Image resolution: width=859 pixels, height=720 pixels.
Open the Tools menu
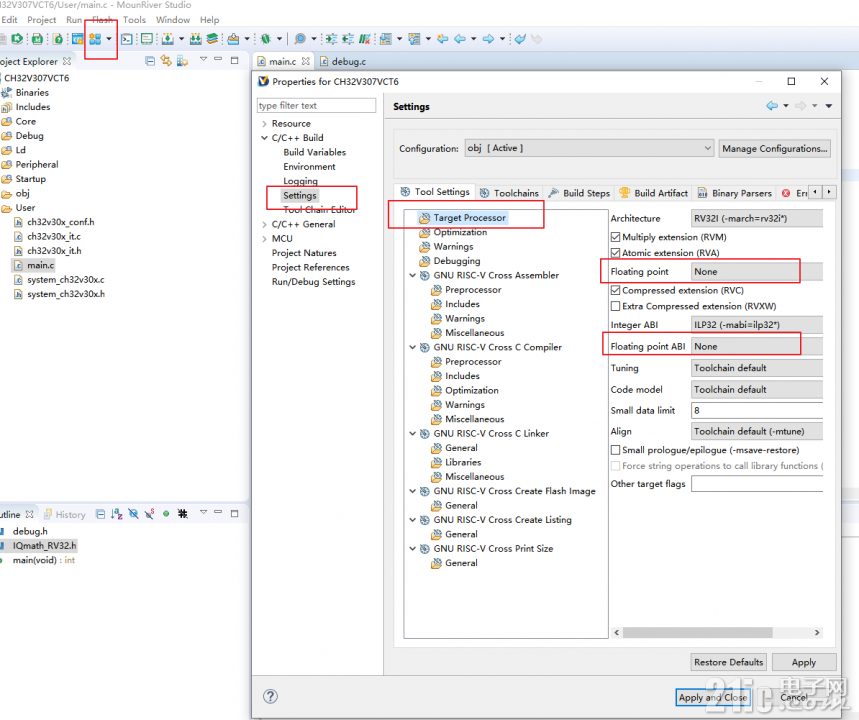click(134, 20)
